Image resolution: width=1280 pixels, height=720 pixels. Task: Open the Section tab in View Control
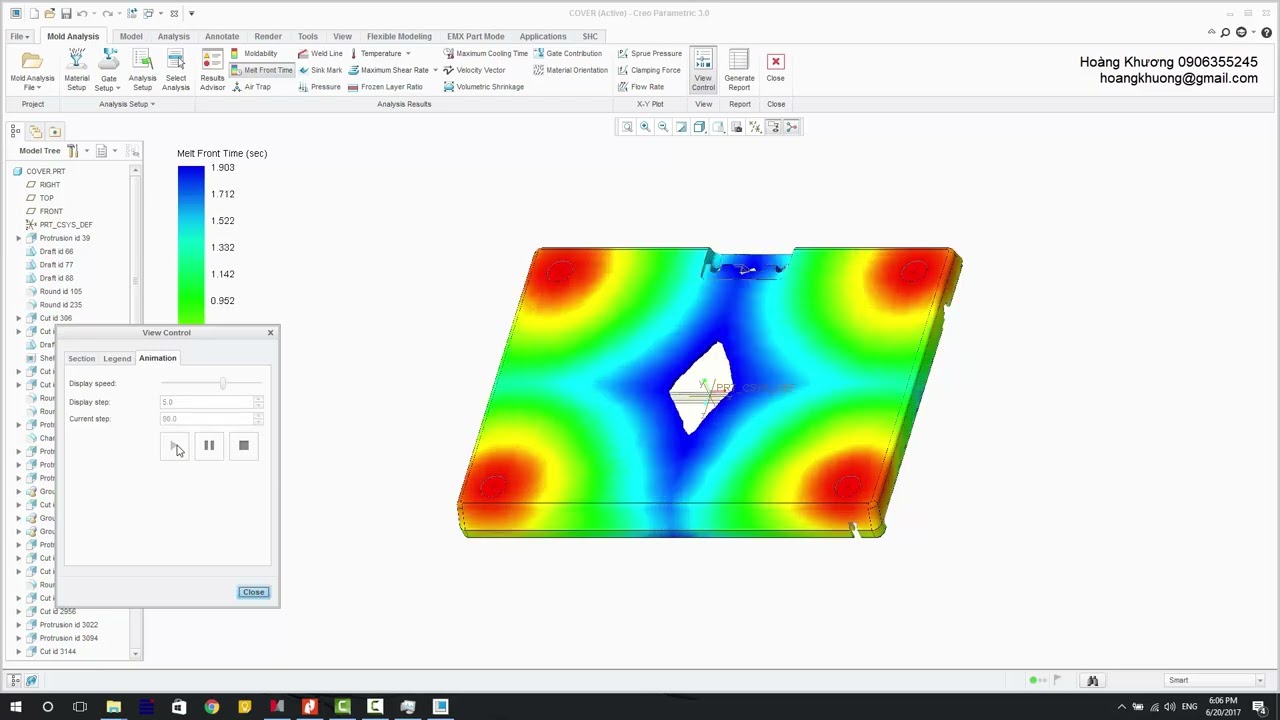[x=82, y=358]
